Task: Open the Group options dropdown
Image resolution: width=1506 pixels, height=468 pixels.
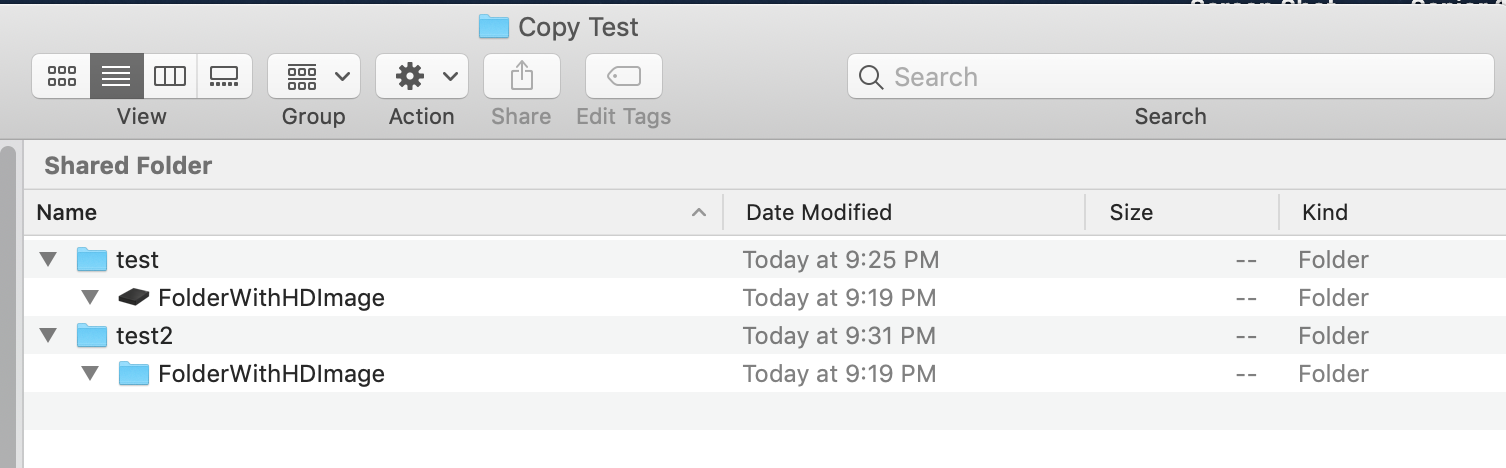Action: [314, 76]
